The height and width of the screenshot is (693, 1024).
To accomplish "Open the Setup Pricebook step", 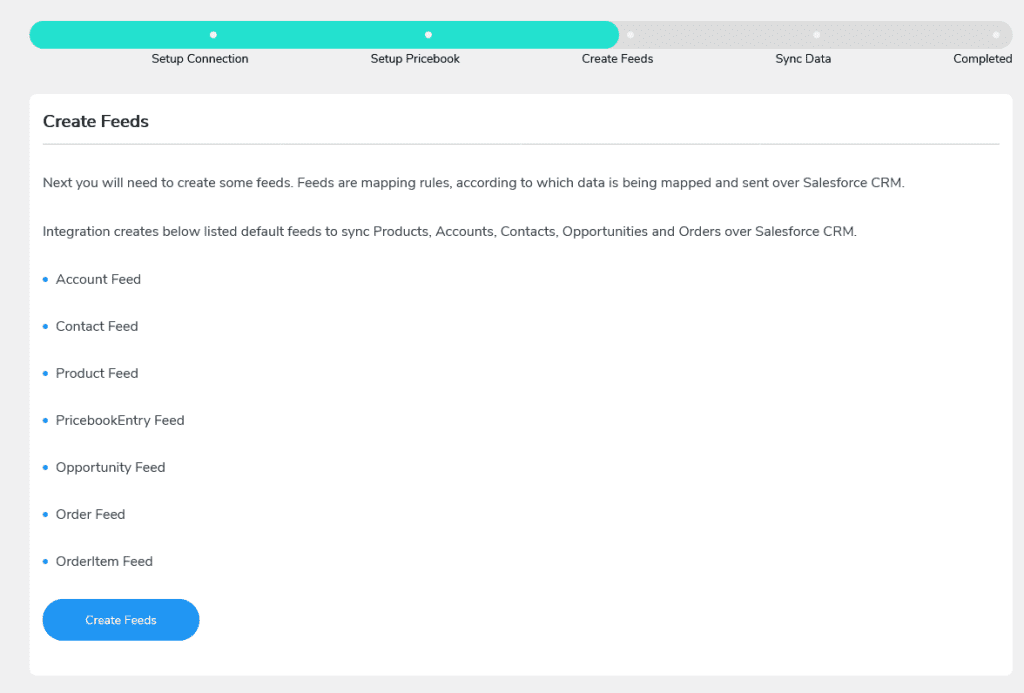I will [415, 59].
